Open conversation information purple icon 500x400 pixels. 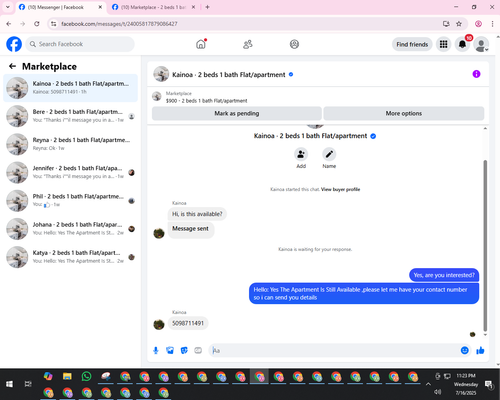tap(476, 74)
